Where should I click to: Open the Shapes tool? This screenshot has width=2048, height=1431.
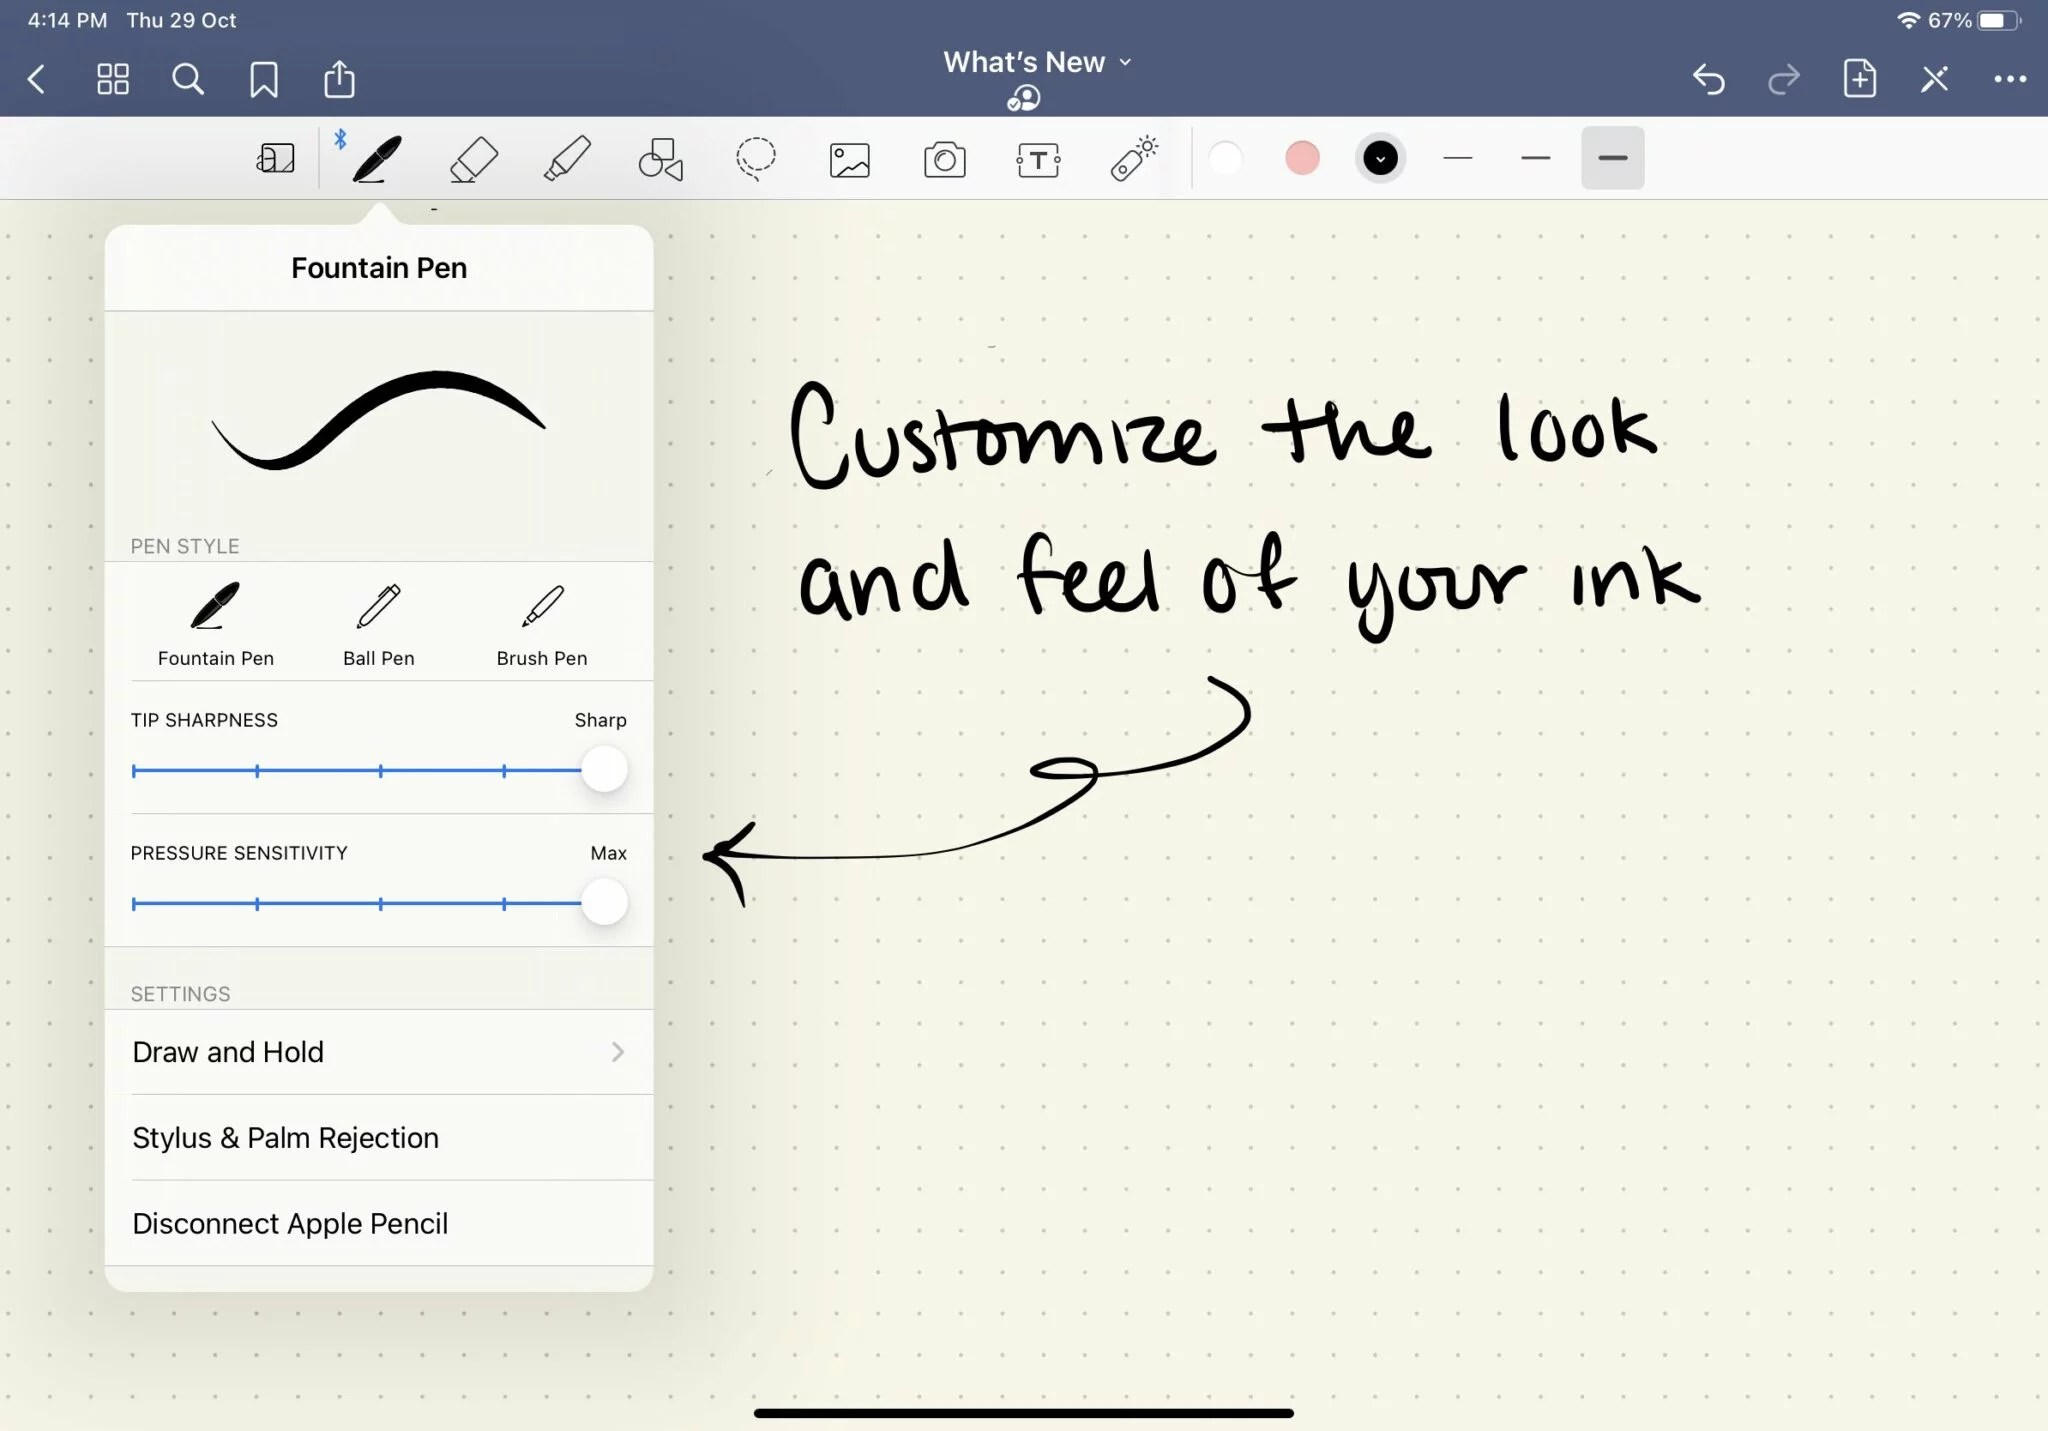(x=659, y=158)
